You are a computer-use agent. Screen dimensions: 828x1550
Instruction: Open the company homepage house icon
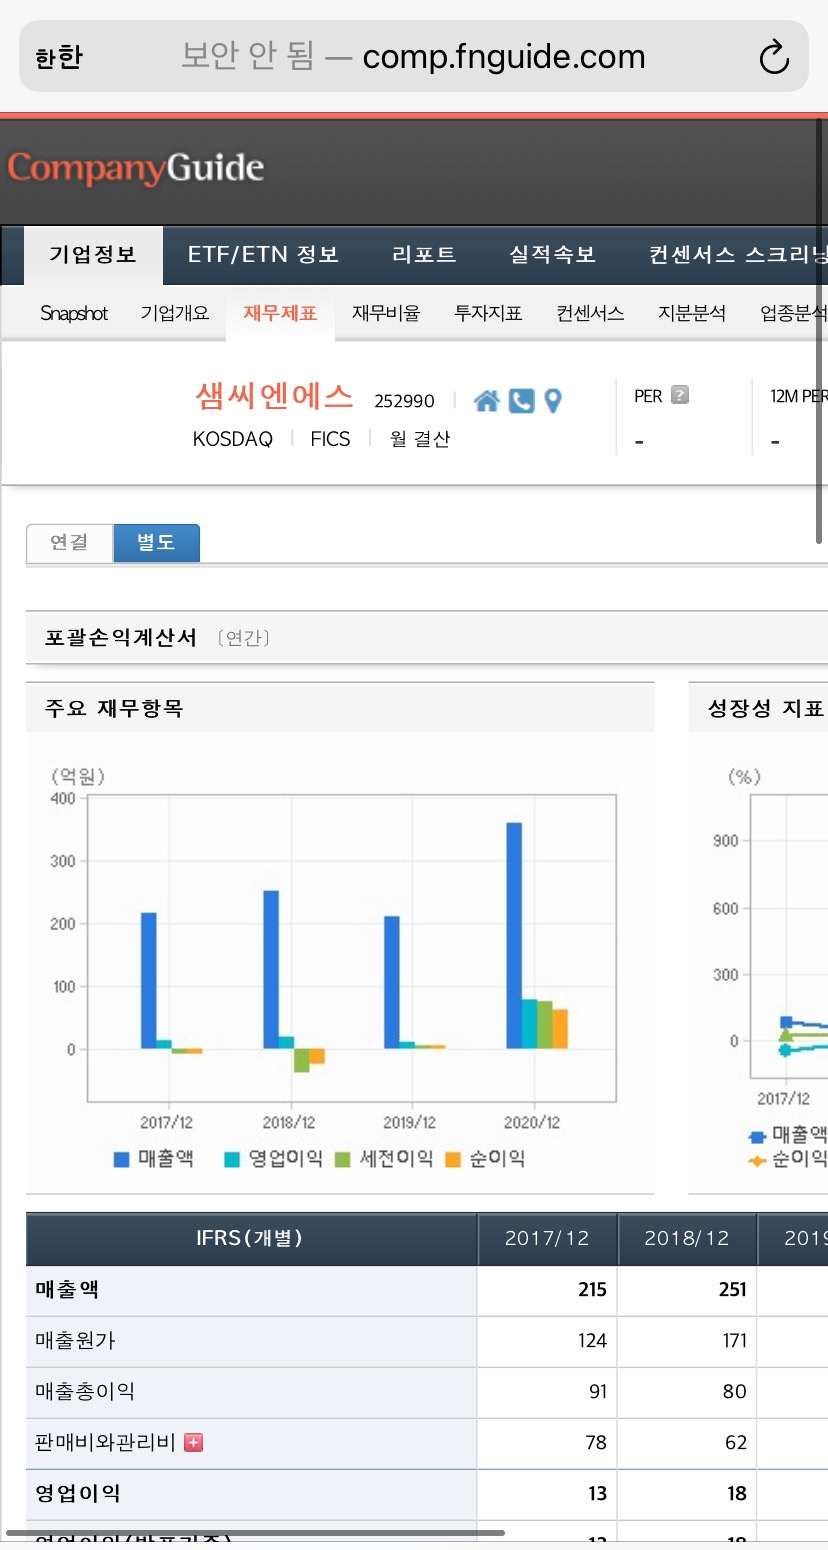tap(487, 401)
